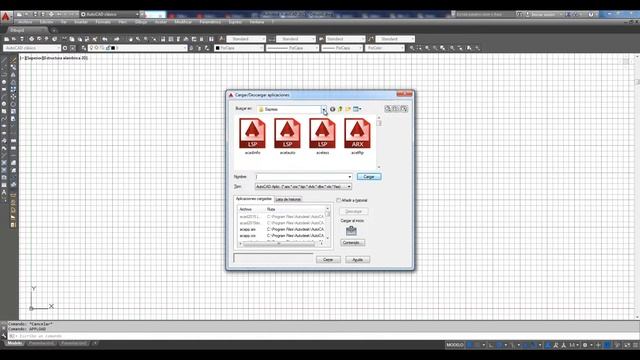640x360 pixels.
Task: Click the Cargar al inicio briefcase icon
Action: click(x=351, y=231)
